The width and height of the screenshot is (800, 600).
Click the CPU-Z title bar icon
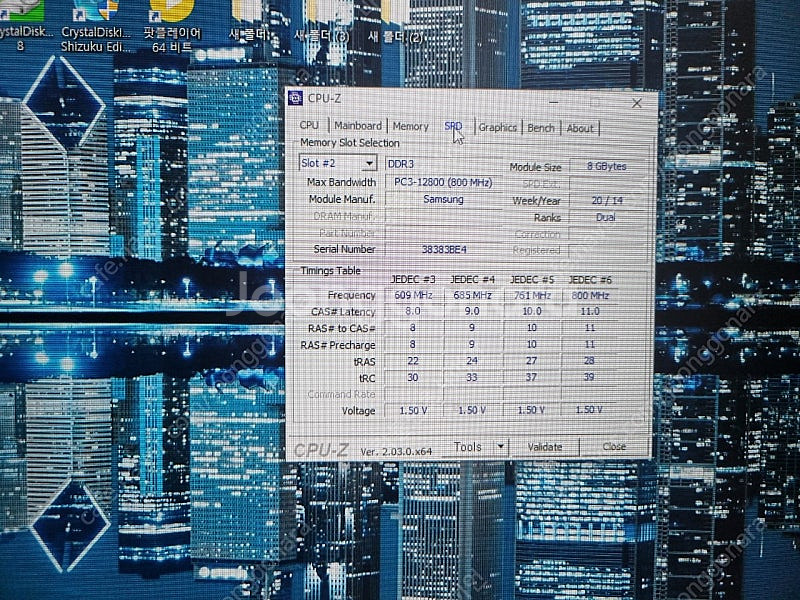click(295, 98)
